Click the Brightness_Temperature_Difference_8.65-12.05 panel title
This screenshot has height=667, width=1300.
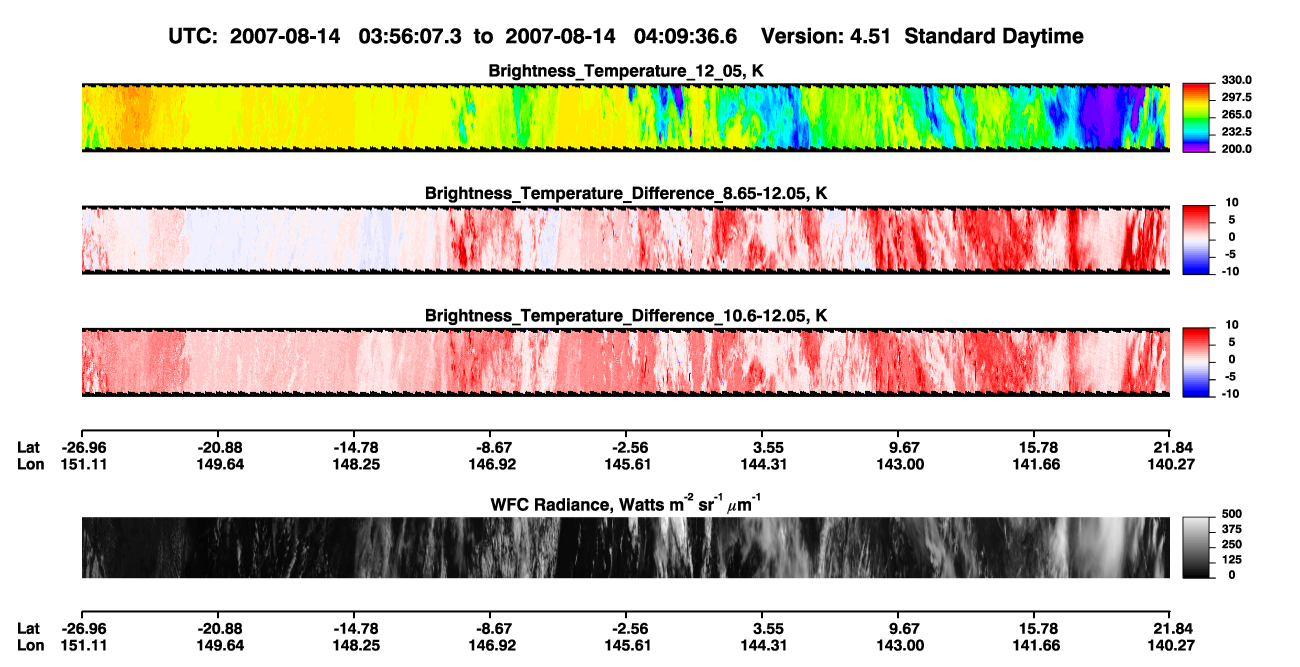pos(626,193)
